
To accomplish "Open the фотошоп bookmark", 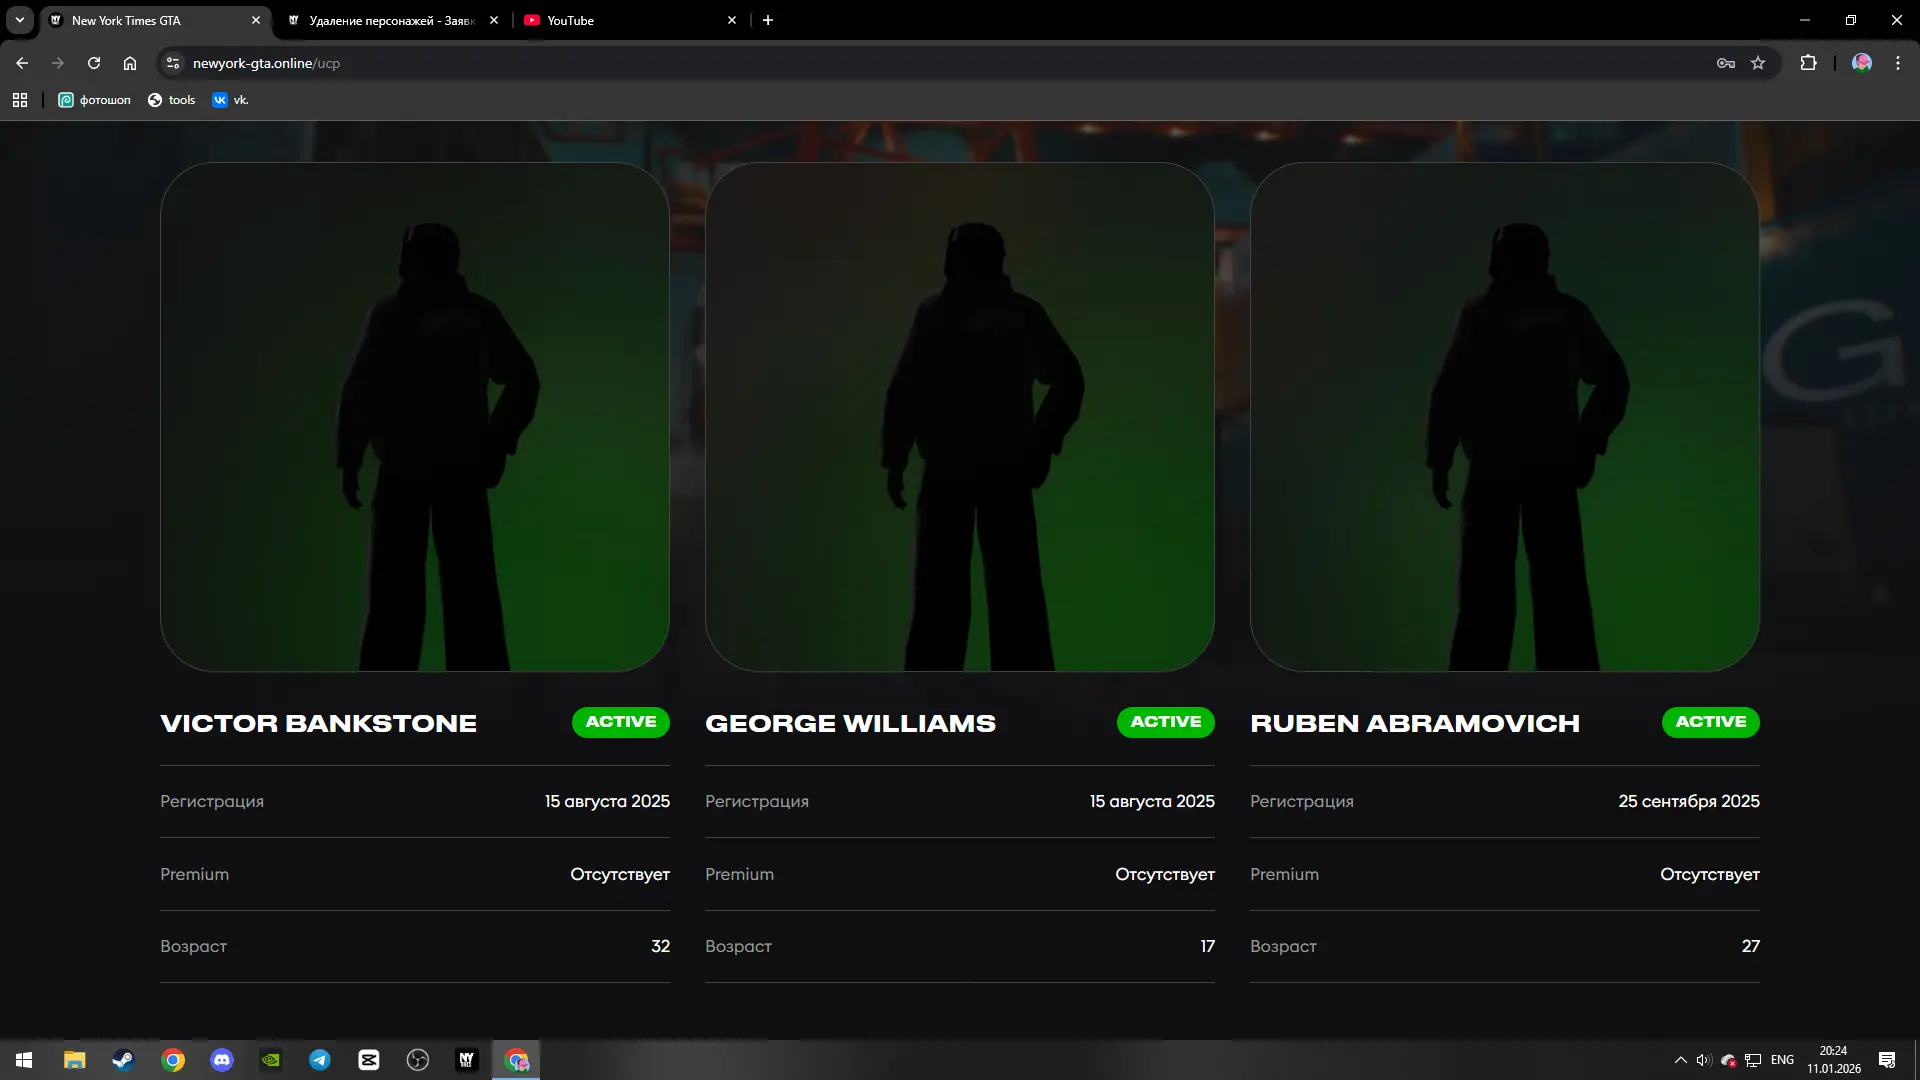I will (95, 100).
